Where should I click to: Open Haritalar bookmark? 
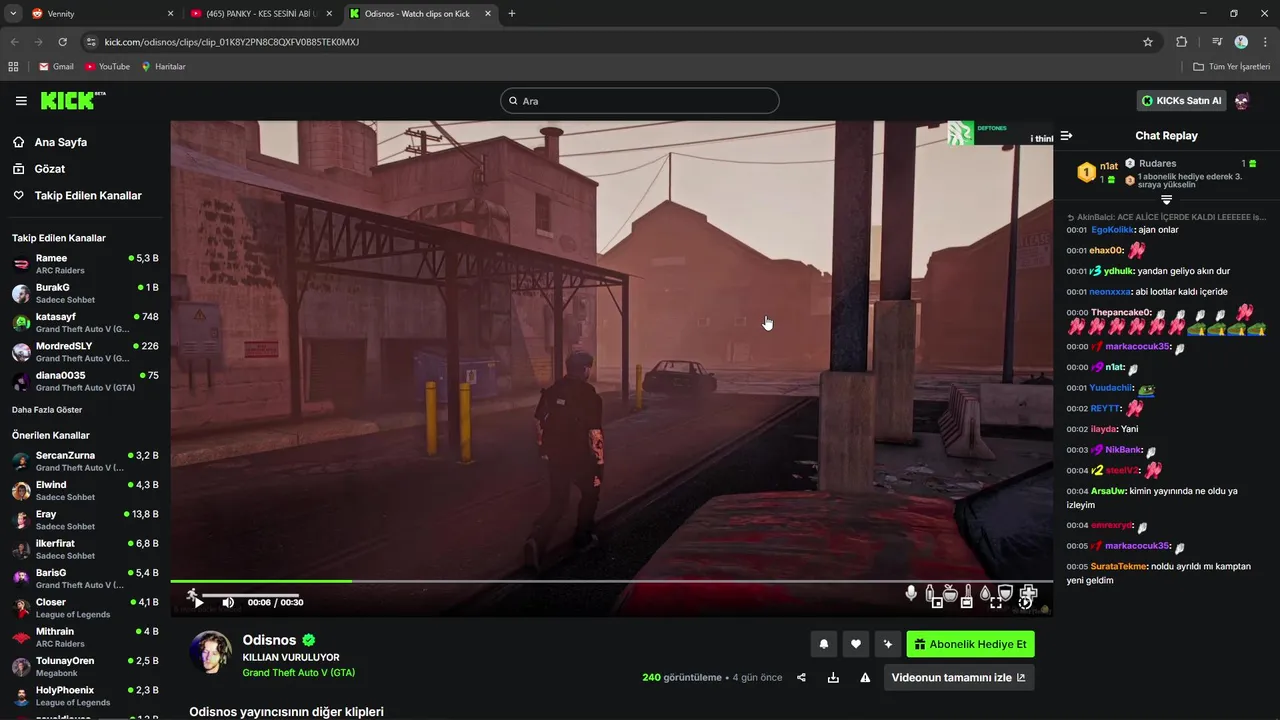[163, 67]
